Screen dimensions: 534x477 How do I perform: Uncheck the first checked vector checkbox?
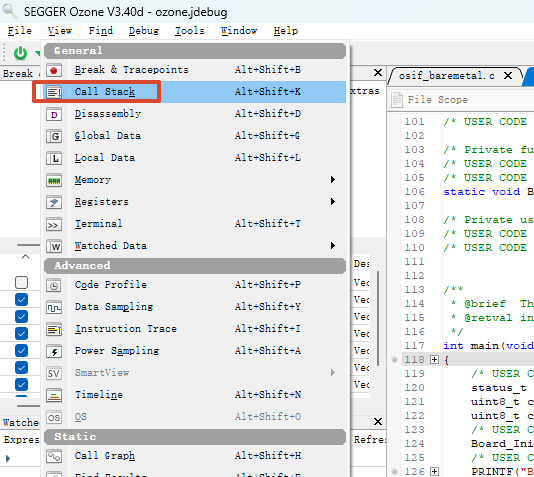pos(21,300)
